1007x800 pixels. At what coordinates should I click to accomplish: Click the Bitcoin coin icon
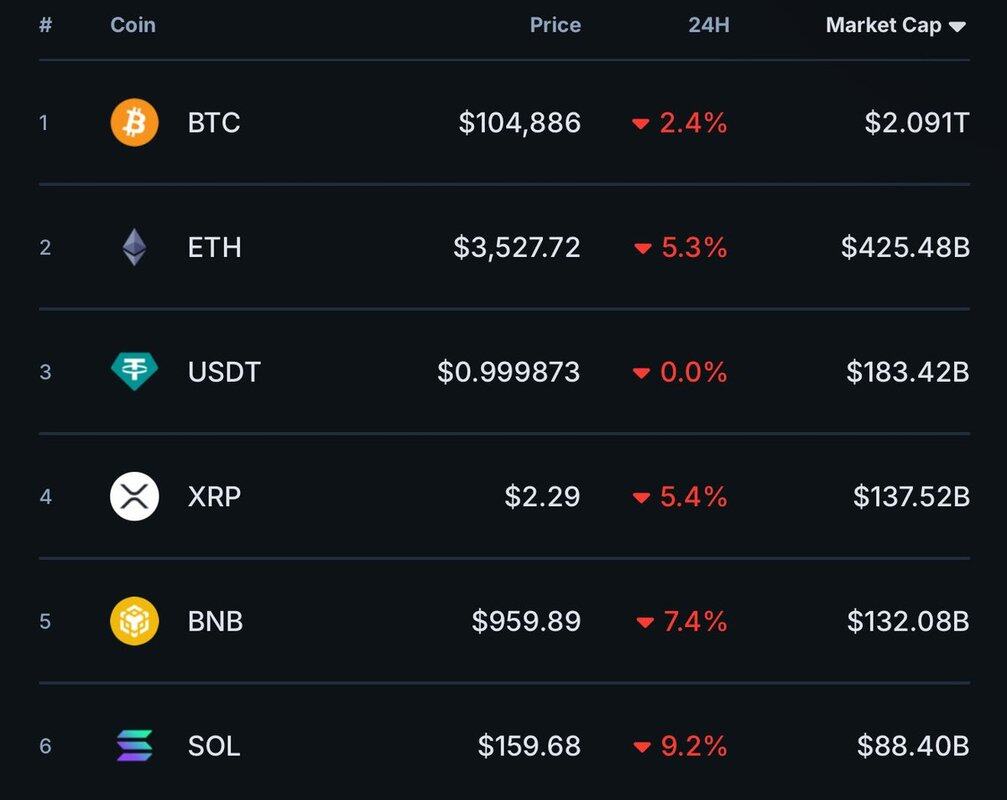tap(134, 123)
